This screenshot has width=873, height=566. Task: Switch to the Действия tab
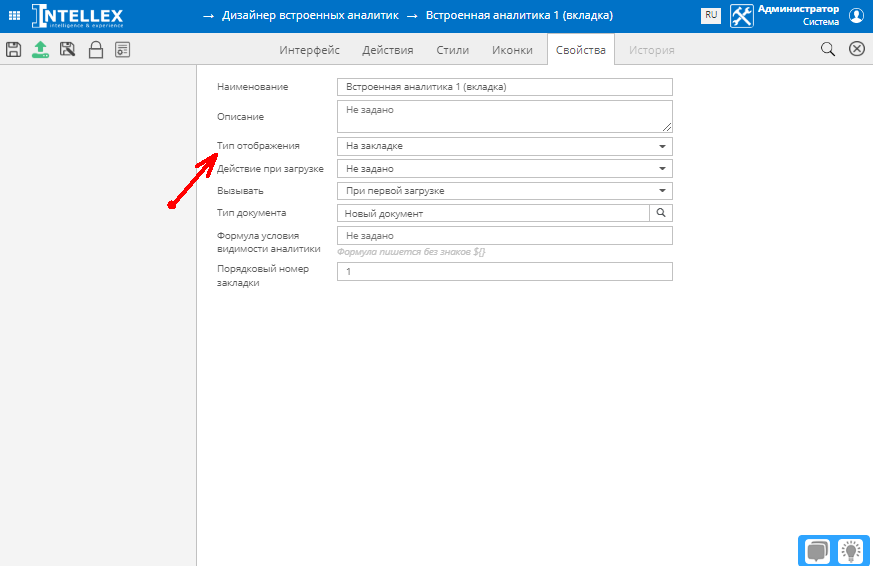388,50
